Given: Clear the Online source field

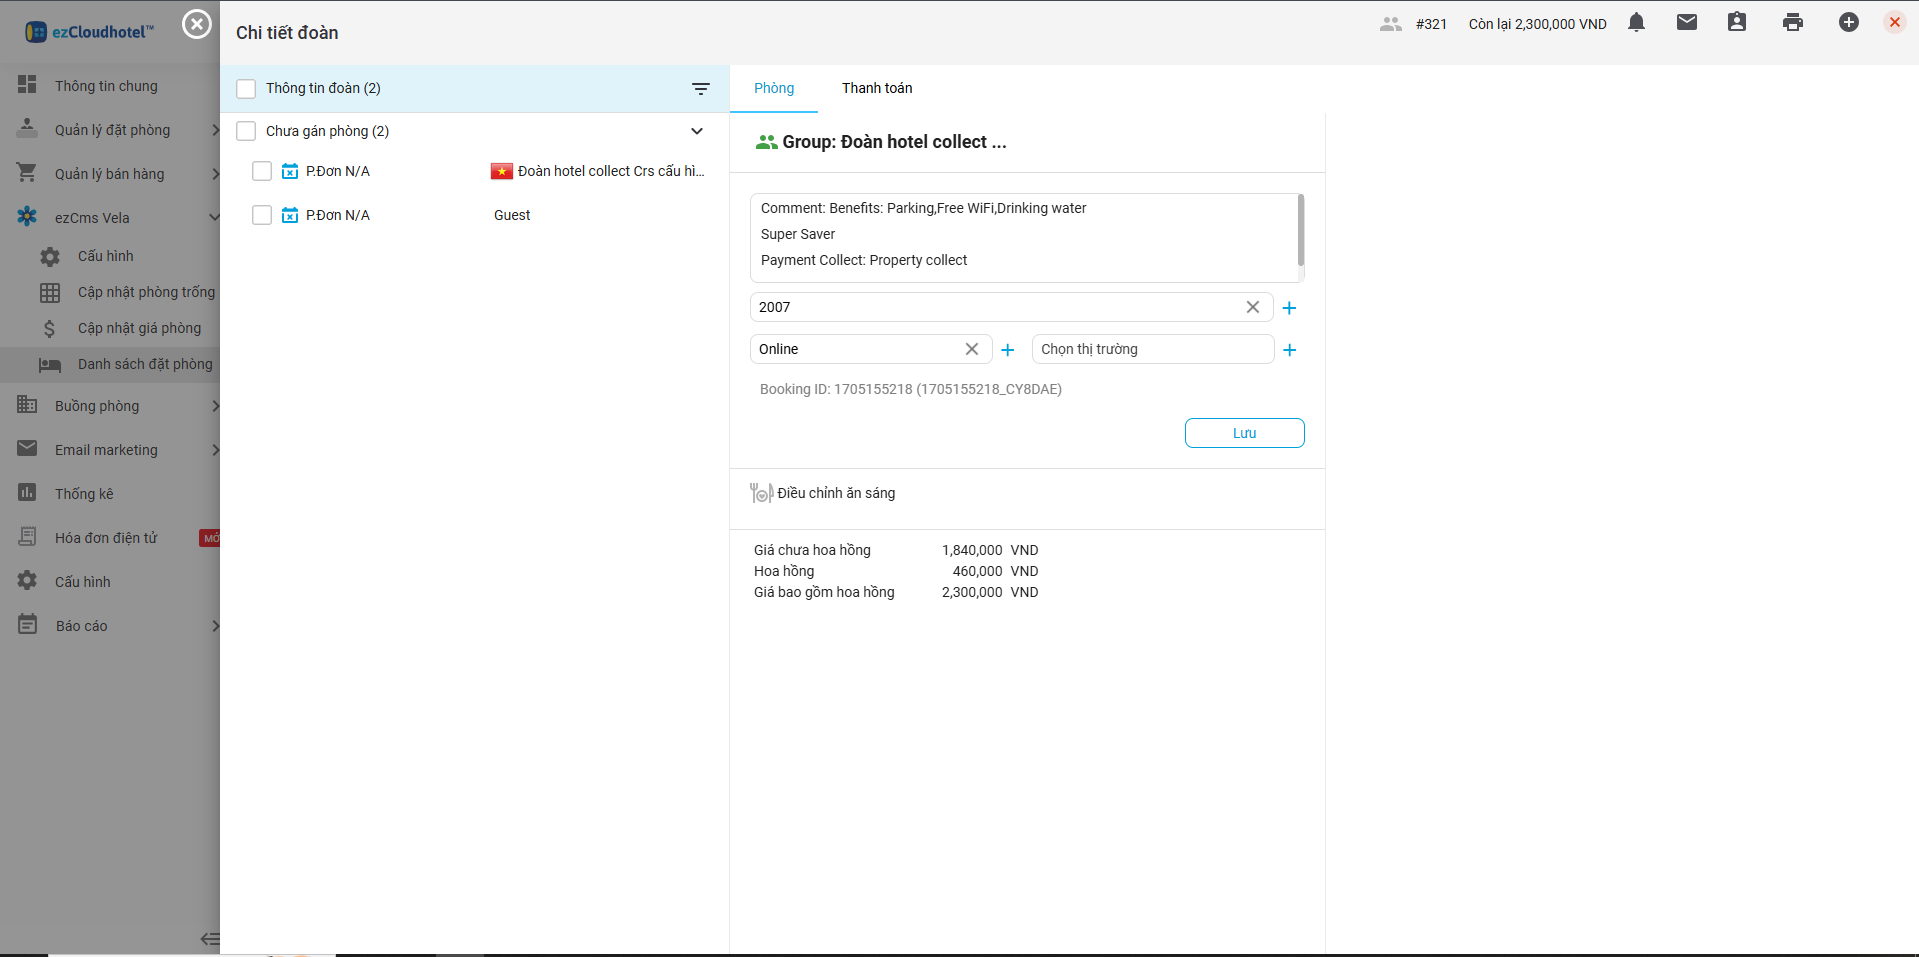Looking at the screenshot, I should tap(971, 349).
